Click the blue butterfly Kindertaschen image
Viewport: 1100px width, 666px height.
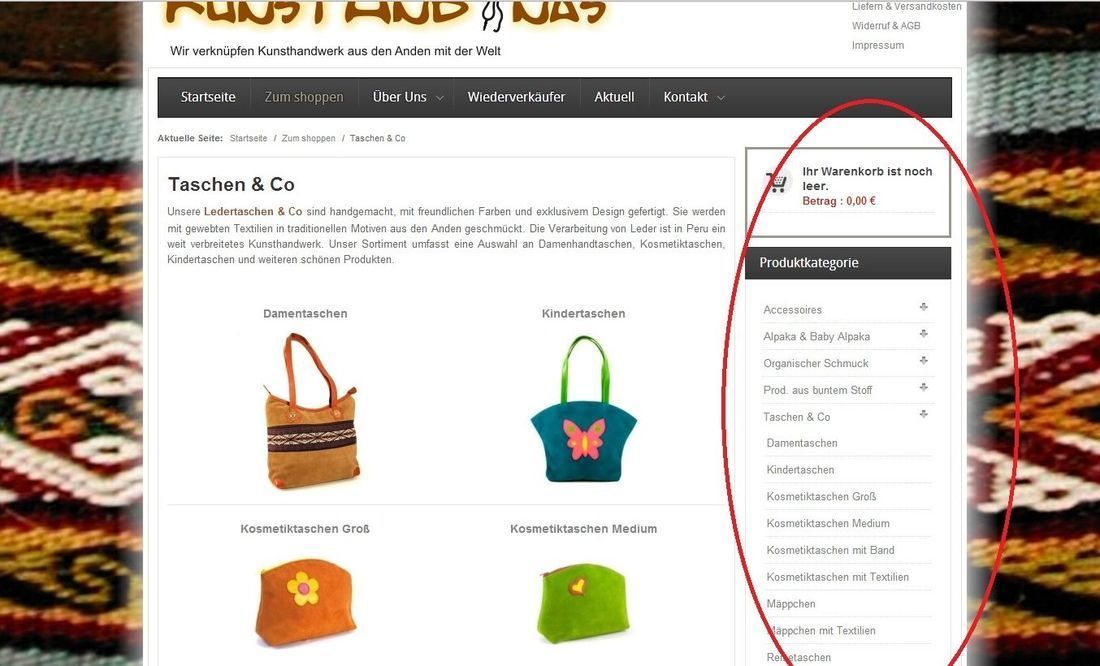point(584,408)
